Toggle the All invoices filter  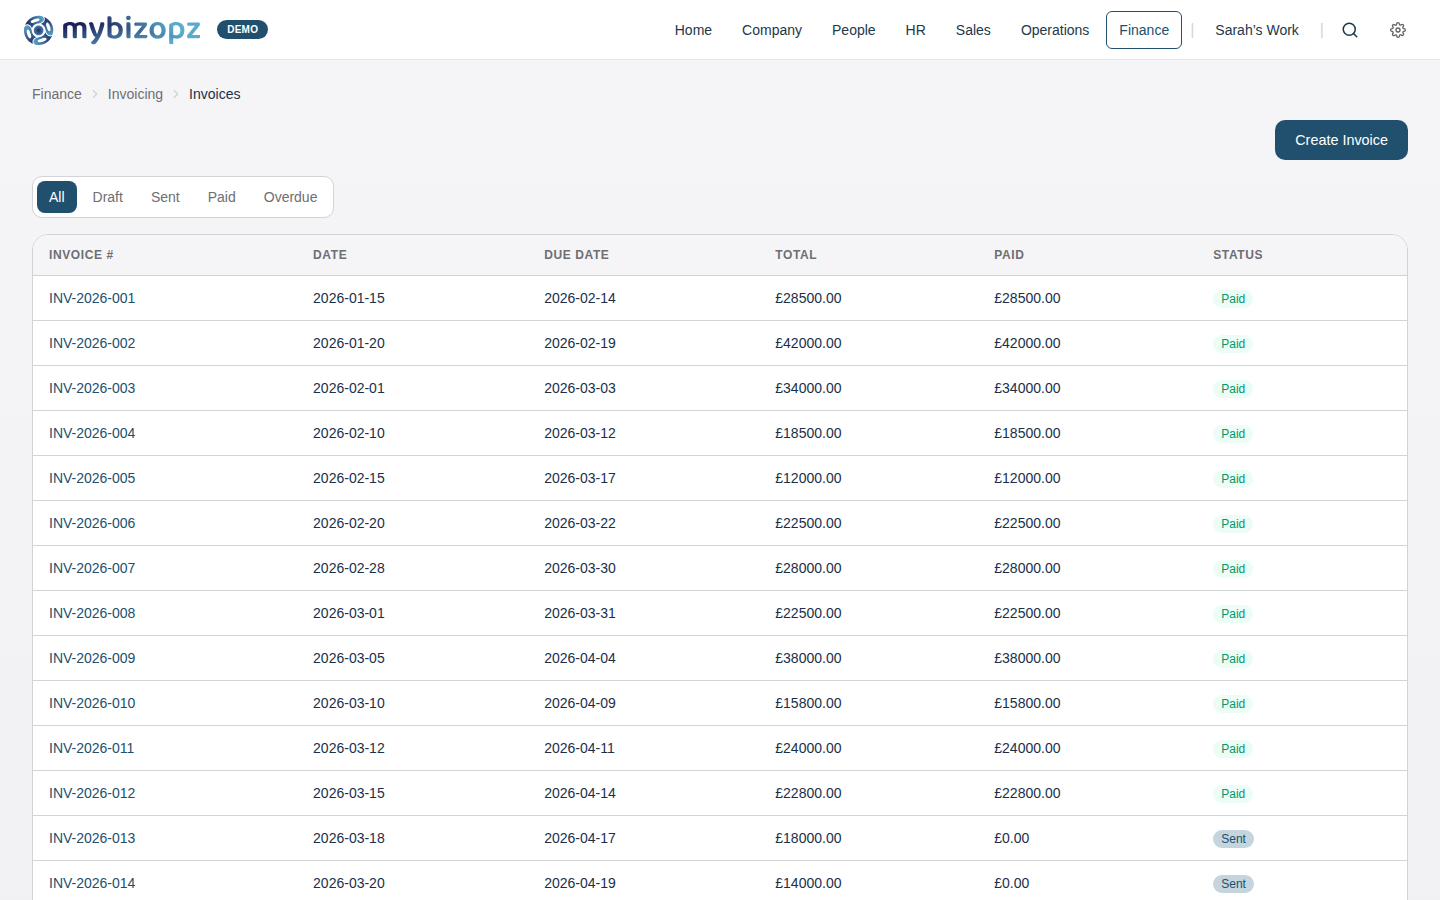pos(56,197)
